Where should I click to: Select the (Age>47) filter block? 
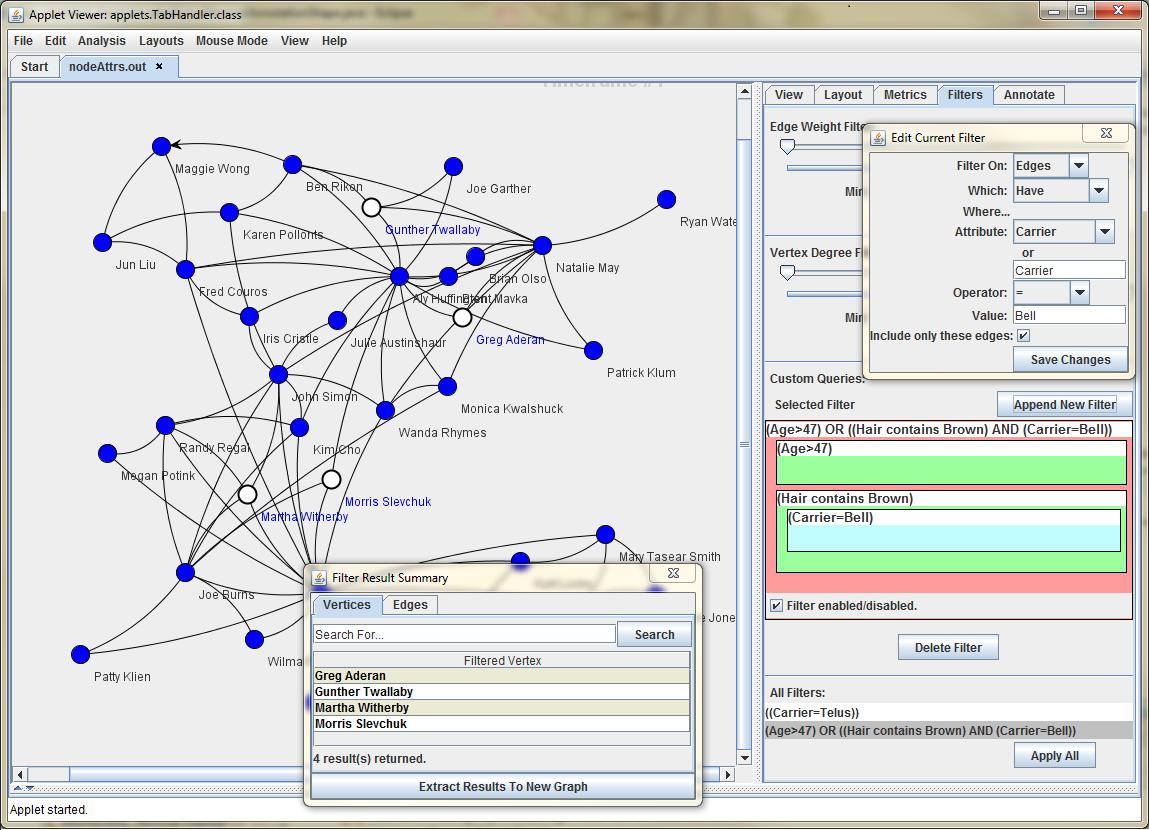[x=951, y=462]
